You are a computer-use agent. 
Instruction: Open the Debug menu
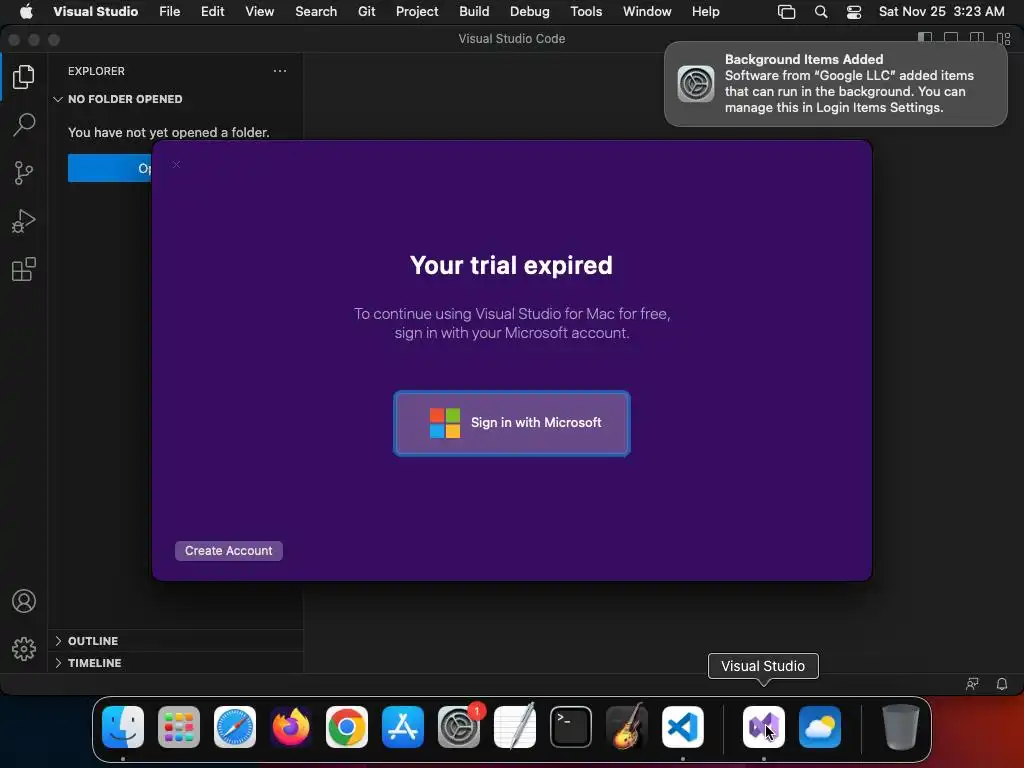tap(530, 11)
